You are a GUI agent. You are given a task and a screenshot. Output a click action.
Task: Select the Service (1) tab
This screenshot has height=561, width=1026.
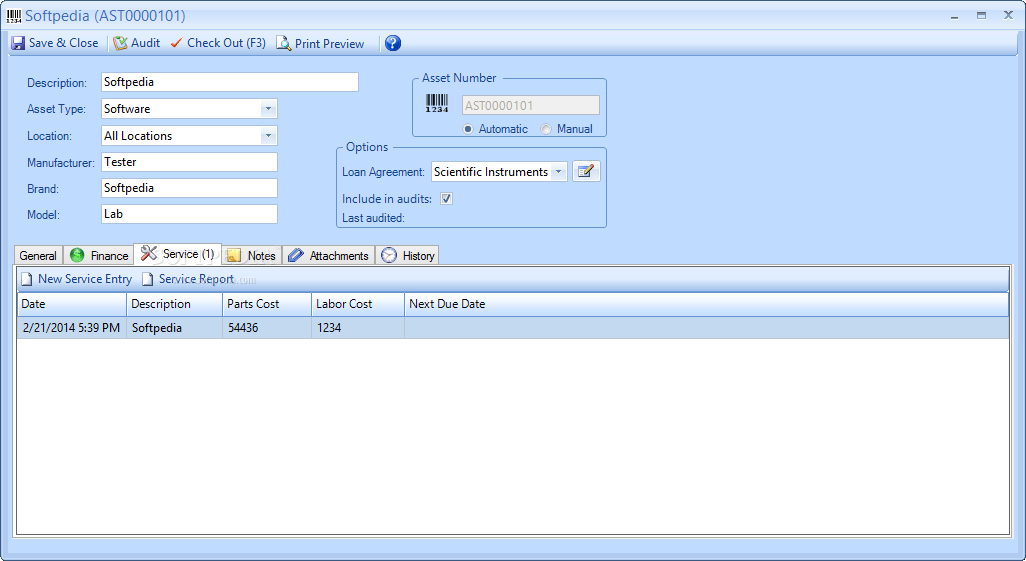[178, 254]
